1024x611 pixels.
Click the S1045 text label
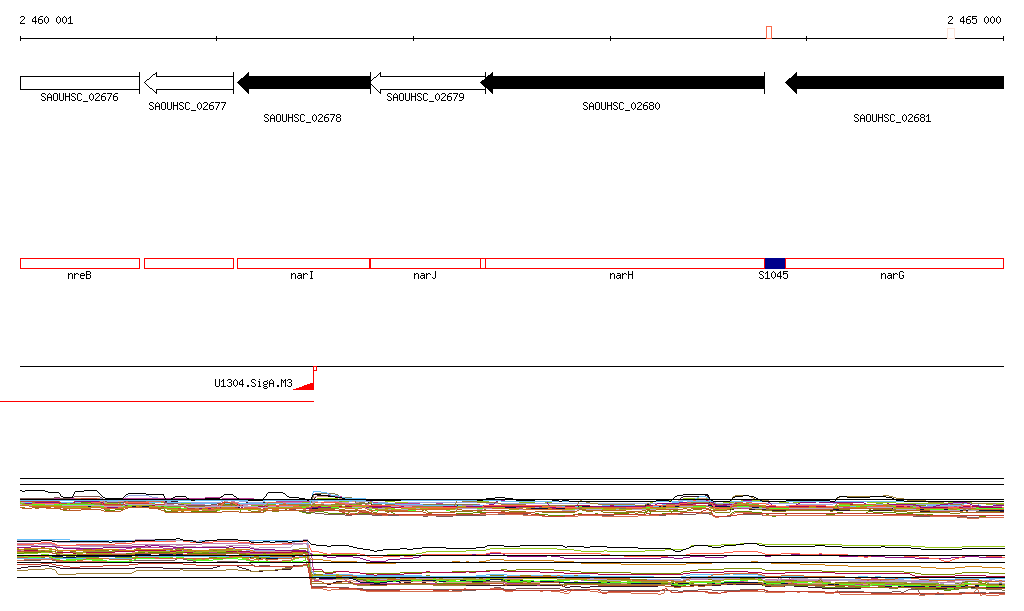pyautogui.click(x=773, y=275)
